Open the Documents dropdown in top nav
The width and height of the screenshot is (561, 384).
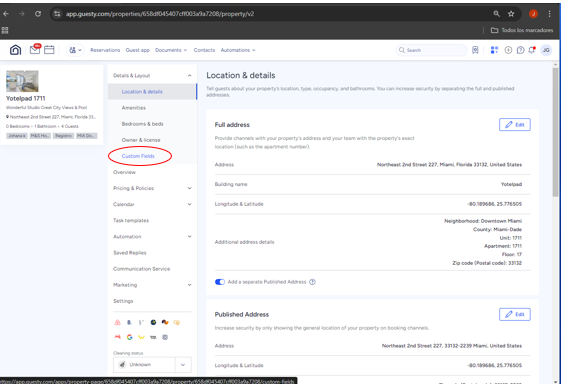click(171, 50)
